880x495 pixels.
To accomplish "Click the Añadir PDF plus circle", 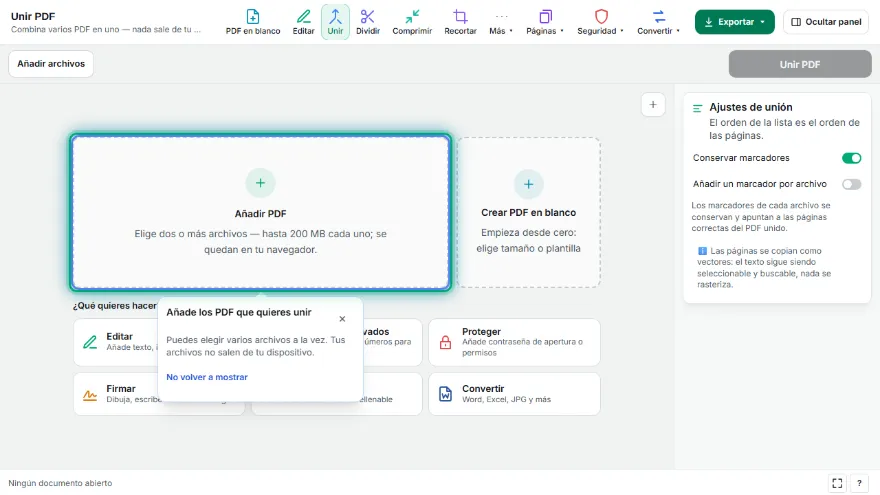I will [x=260, y=183].
